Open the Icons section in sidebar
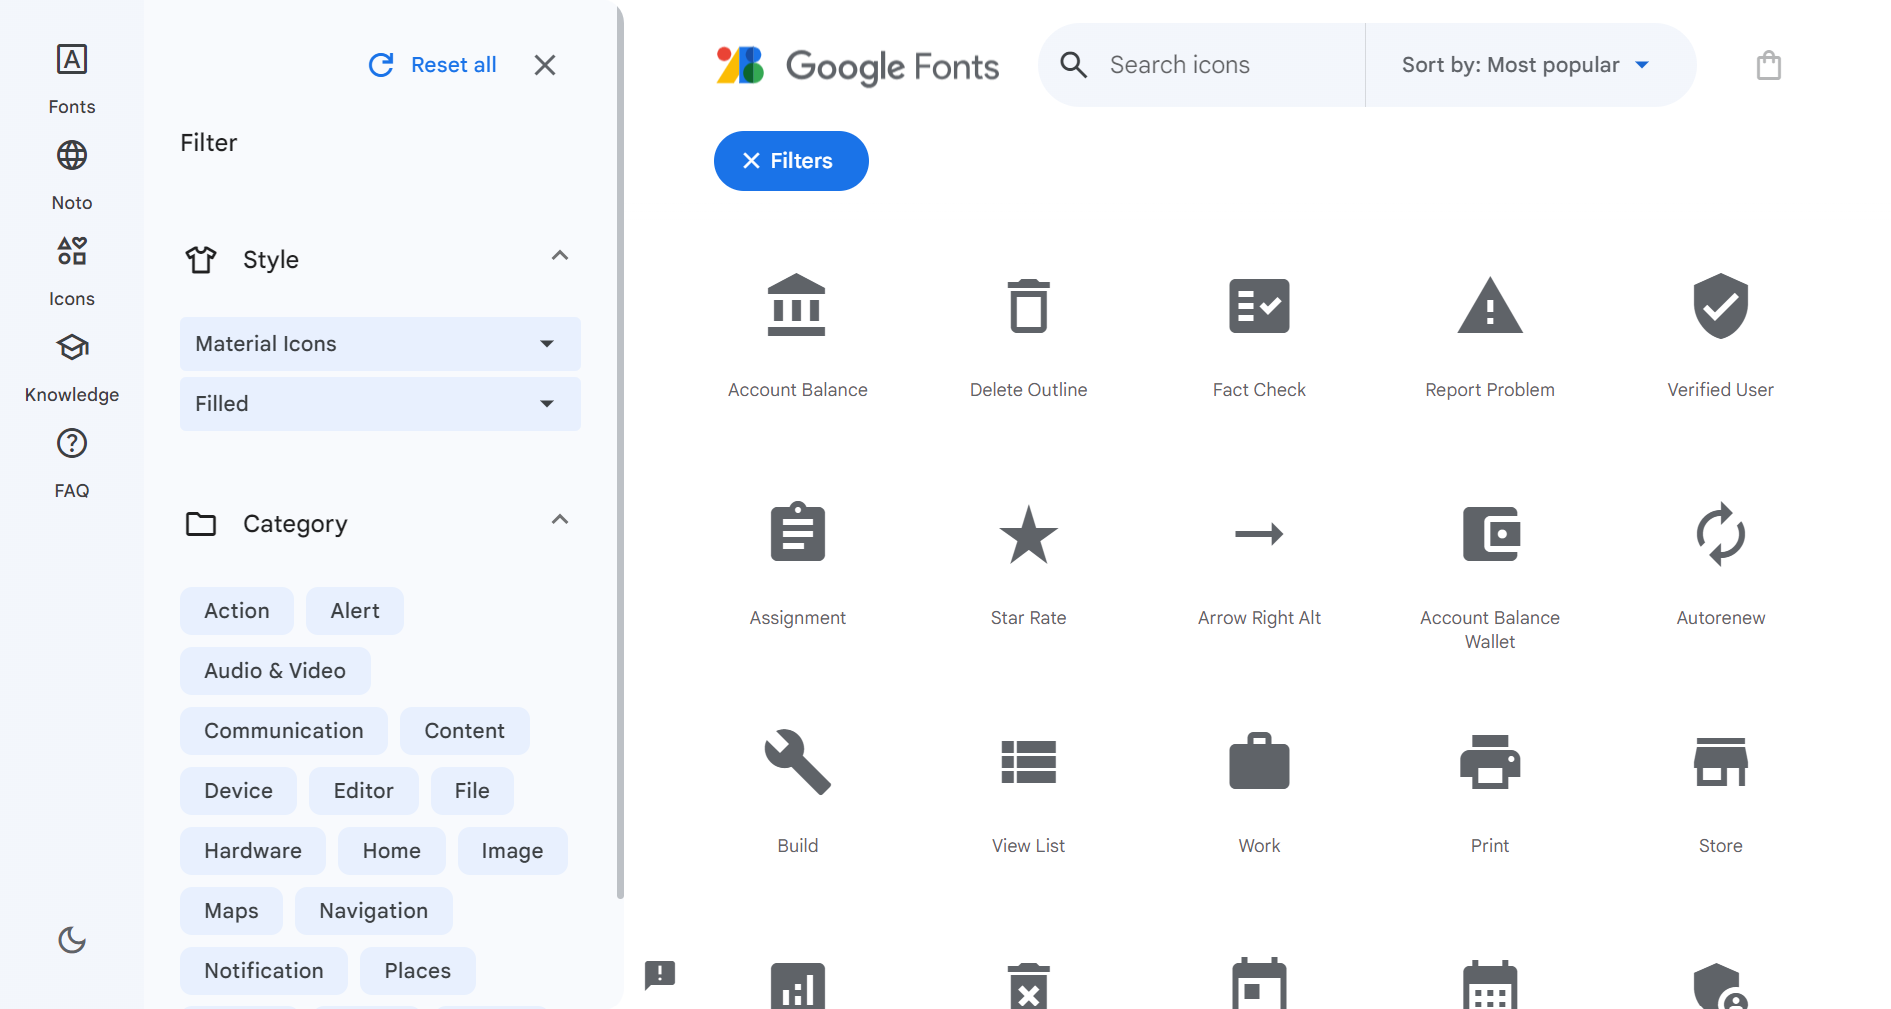The height and width of the screenshot is (1009, 1891). click(72, 272)
